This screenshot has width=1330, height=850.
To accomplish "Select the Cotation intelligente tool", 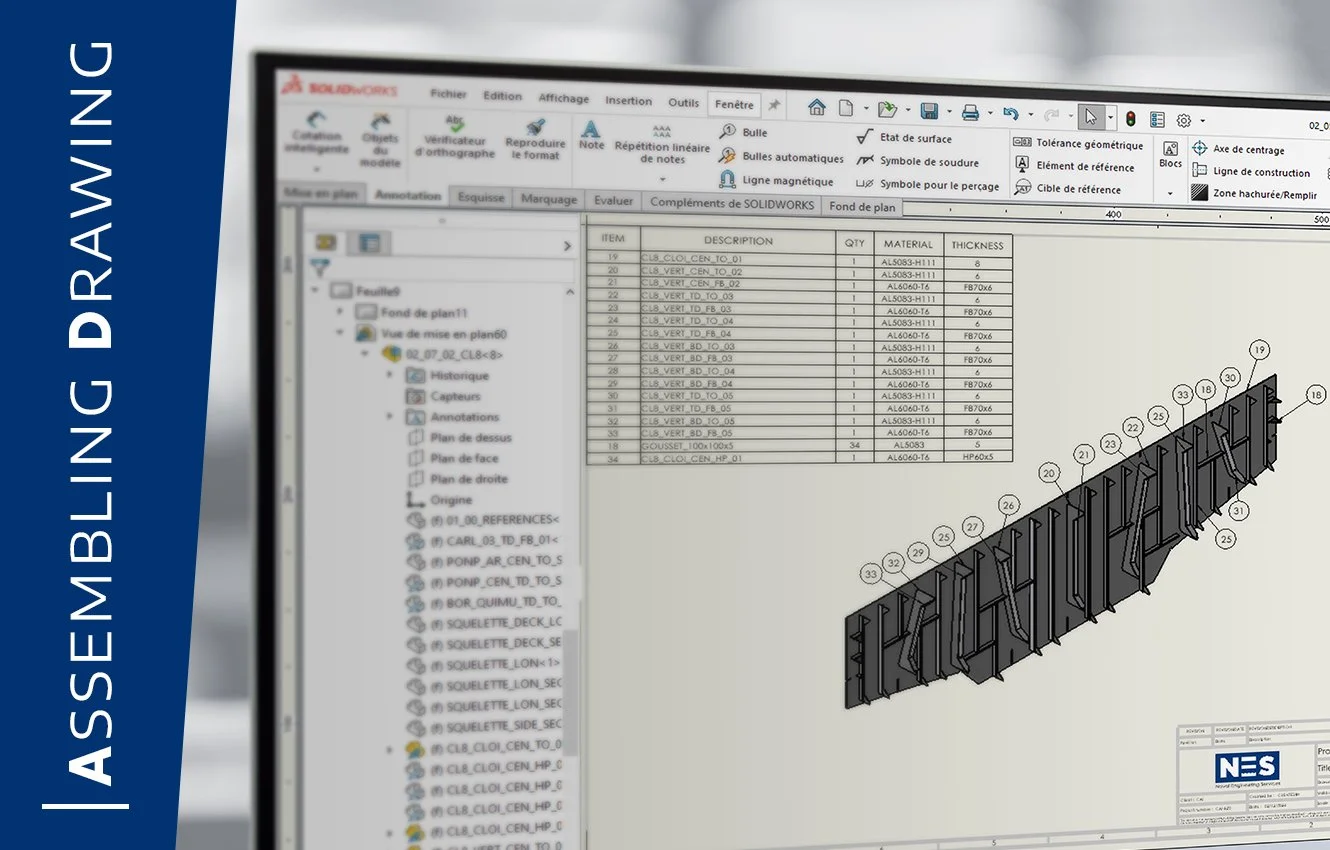I will tap(316, 138).
